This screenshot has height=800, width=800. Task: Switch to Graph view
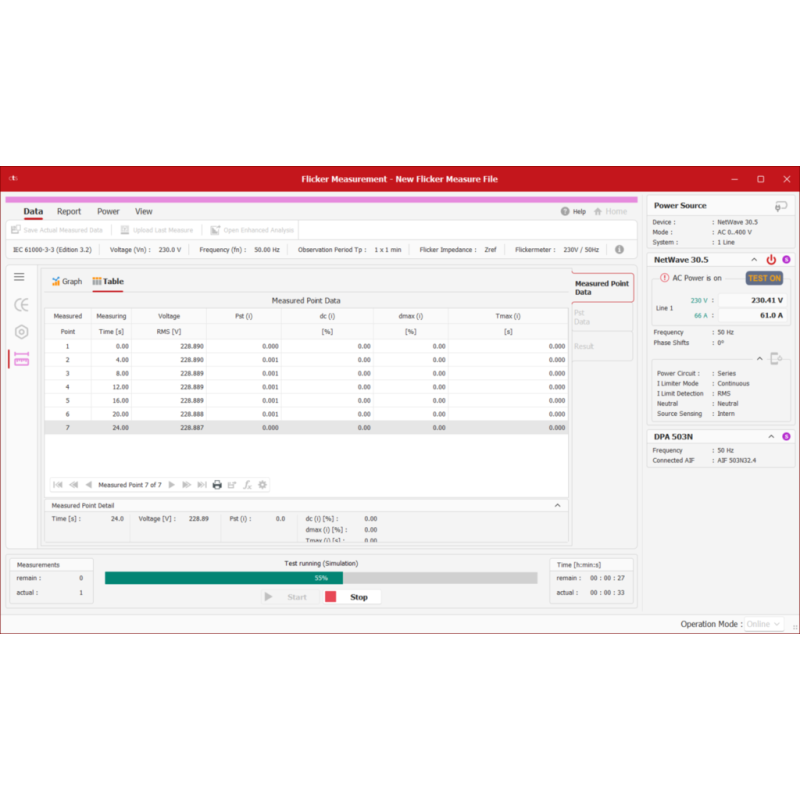pyautogui.click(x=67, y=282)
